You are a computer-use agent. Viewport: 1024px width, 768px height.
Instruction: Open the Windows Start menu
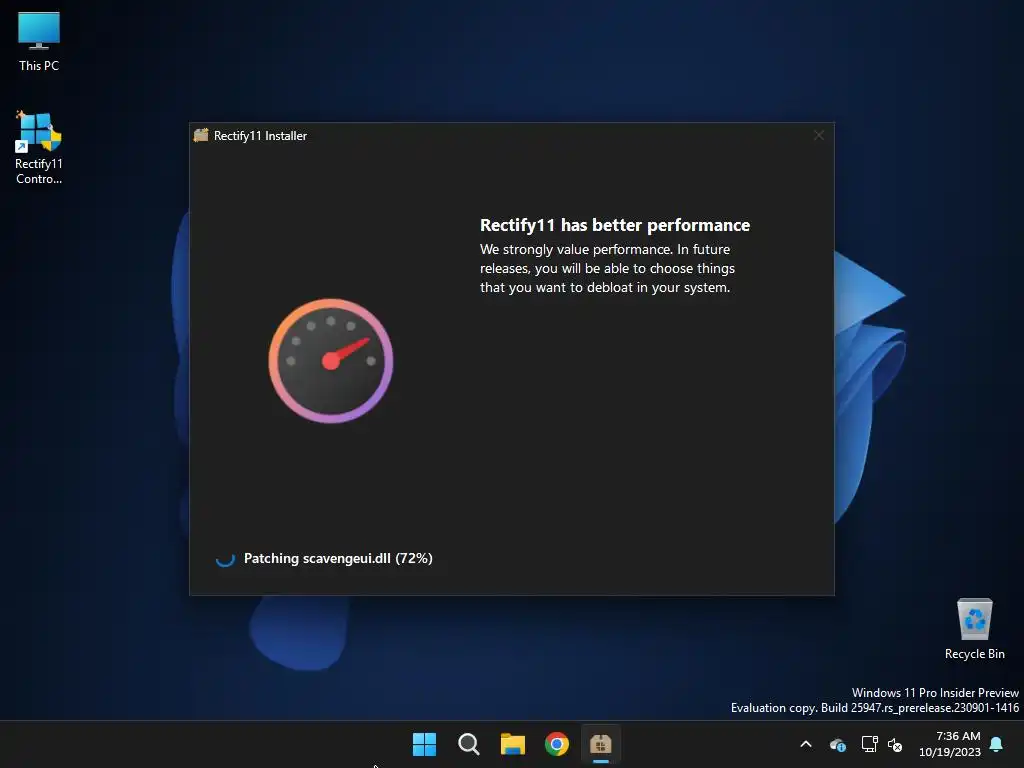tap(424, 744)
